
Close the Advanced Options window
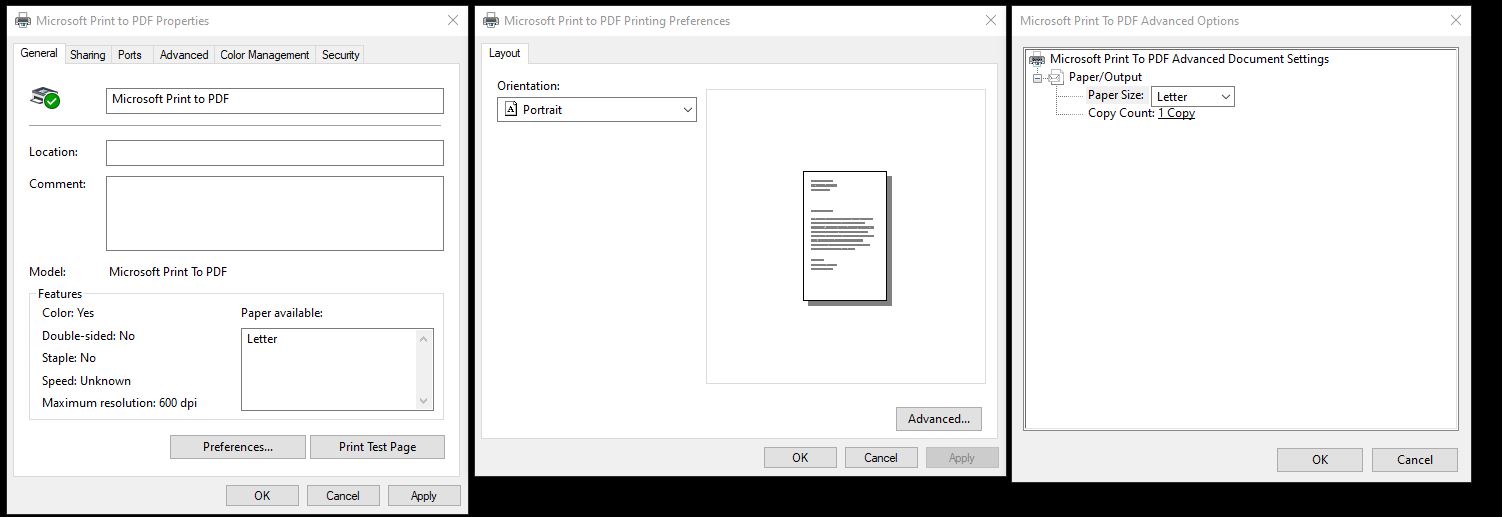pyautogui.click(x=1454, y=20)
